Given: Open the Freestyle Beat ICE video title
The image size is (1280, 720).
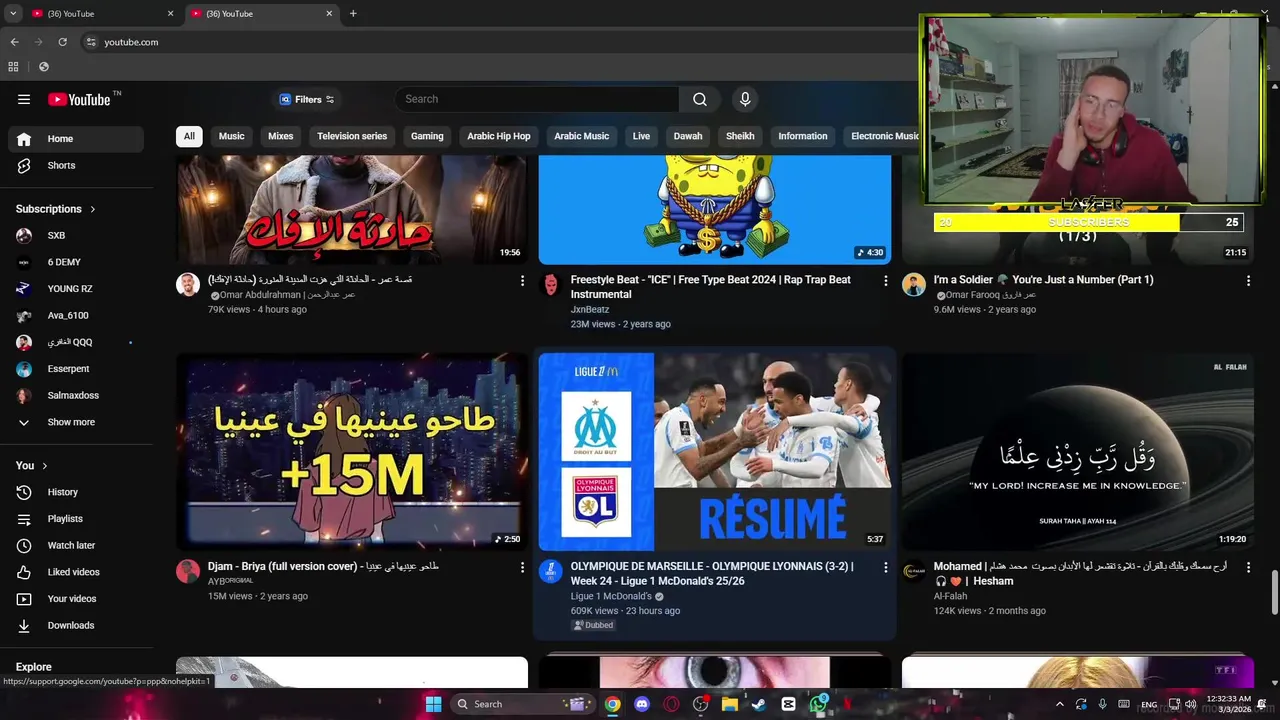Looking at the screenshot, I should pos(711,287).
